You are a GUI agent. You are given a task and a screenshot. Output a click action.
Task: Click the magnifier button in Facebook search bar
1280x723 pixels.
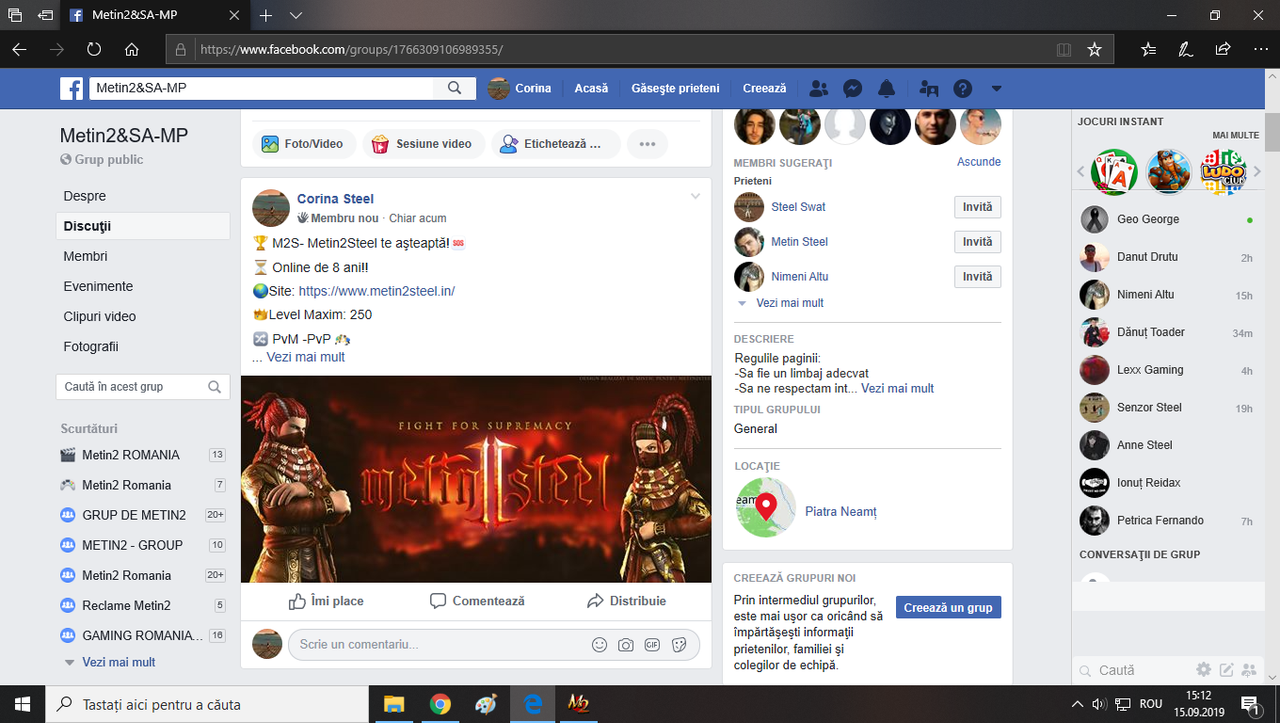pos(455,88)
